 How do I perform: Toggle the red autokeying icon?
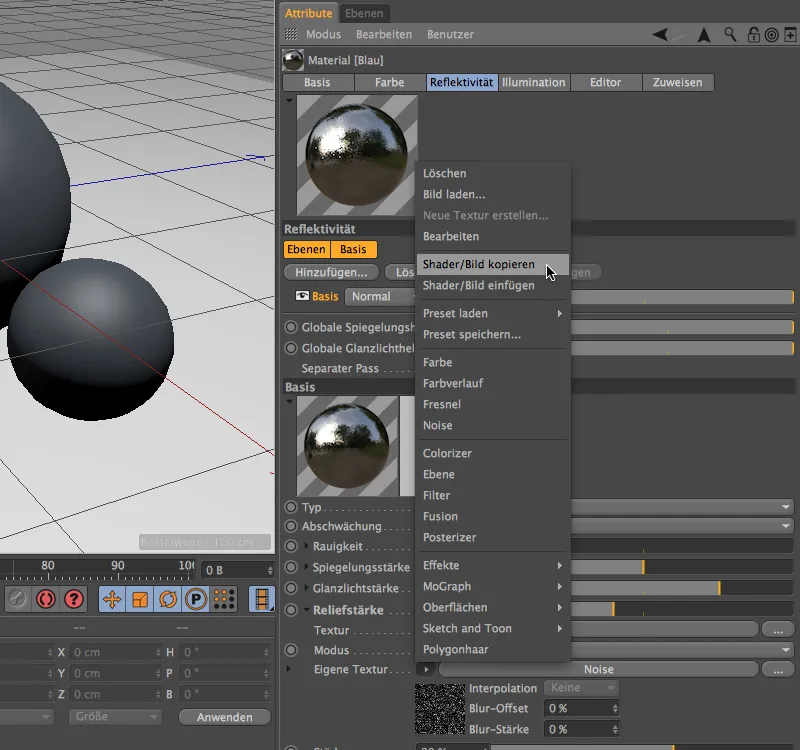tap(45, 598)
